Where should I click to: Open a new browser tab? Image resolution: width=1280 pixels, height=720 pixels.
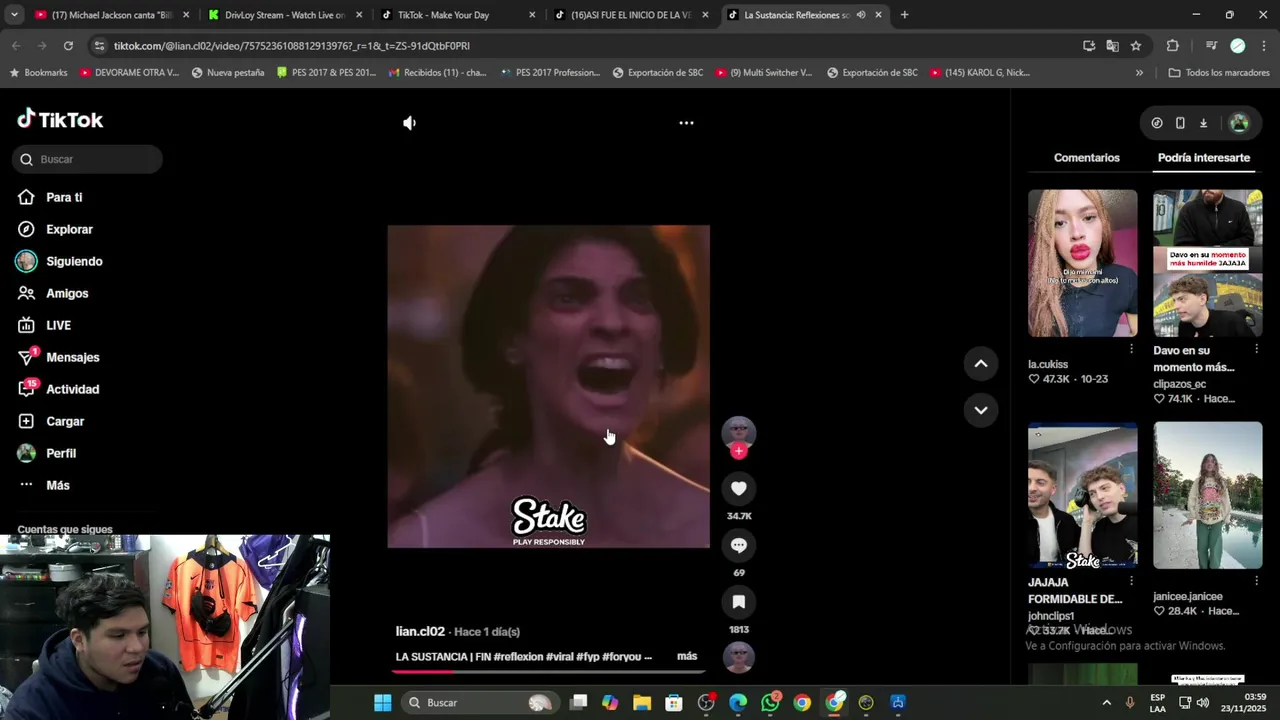click(904, 15)
